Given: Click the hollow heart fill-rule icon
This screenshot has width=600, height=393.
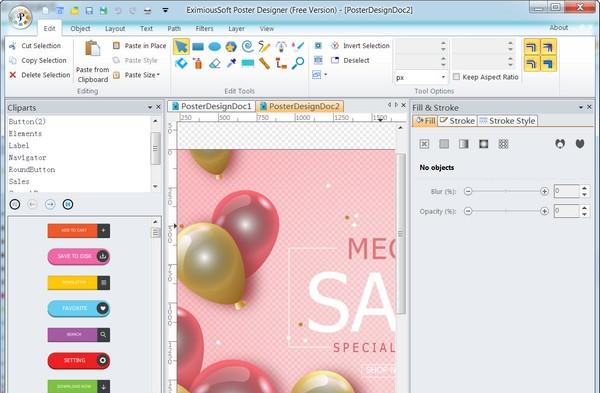Looking at the screenshot, I should [x=560, y=144].
